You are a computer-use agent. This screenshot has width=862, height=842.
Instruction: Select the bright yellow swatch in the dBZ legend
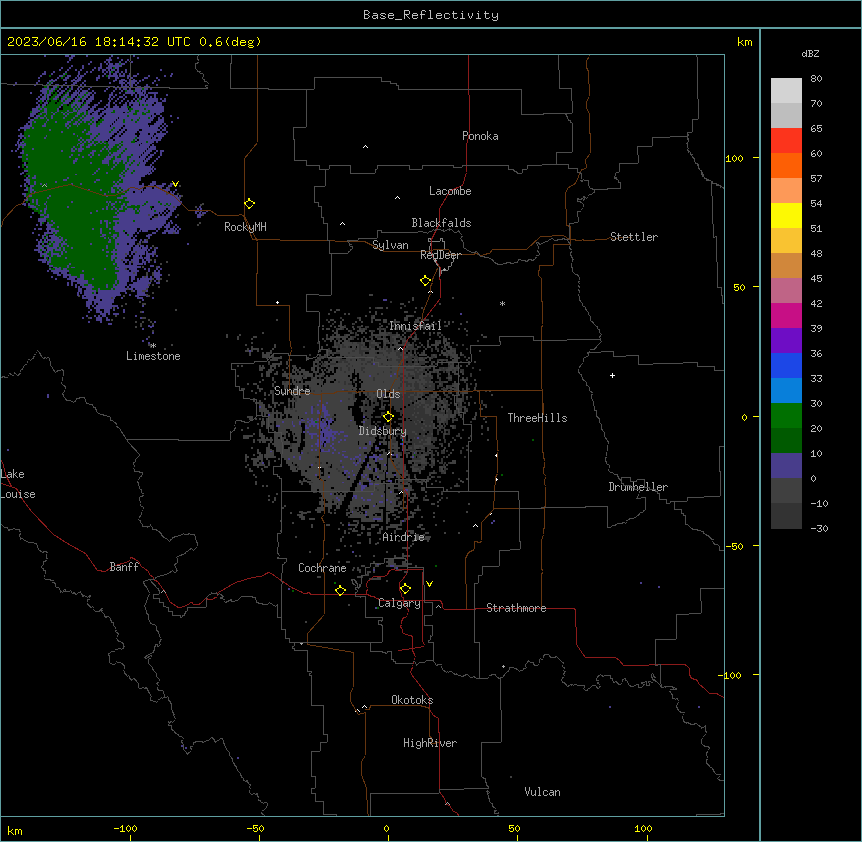click(x=786, y=215)
